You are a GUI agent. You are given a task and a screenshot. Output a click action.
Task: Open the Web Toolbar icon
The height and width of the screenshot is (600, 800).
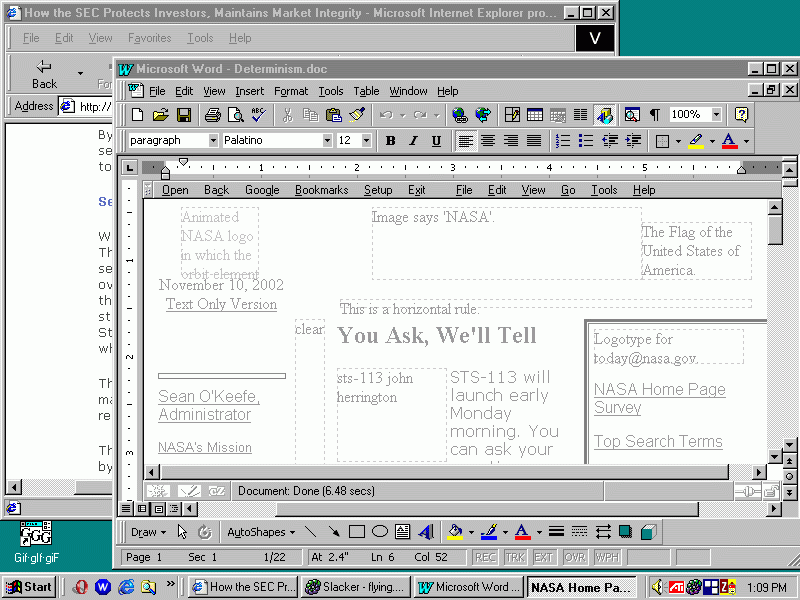point(483,115)
